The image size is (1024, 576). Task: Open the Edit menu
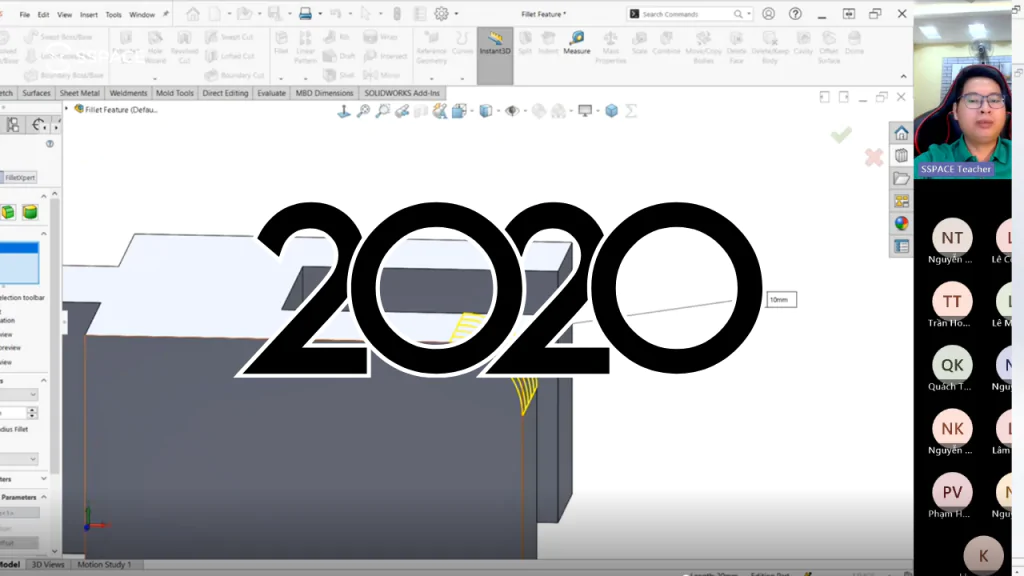[43, 14]
